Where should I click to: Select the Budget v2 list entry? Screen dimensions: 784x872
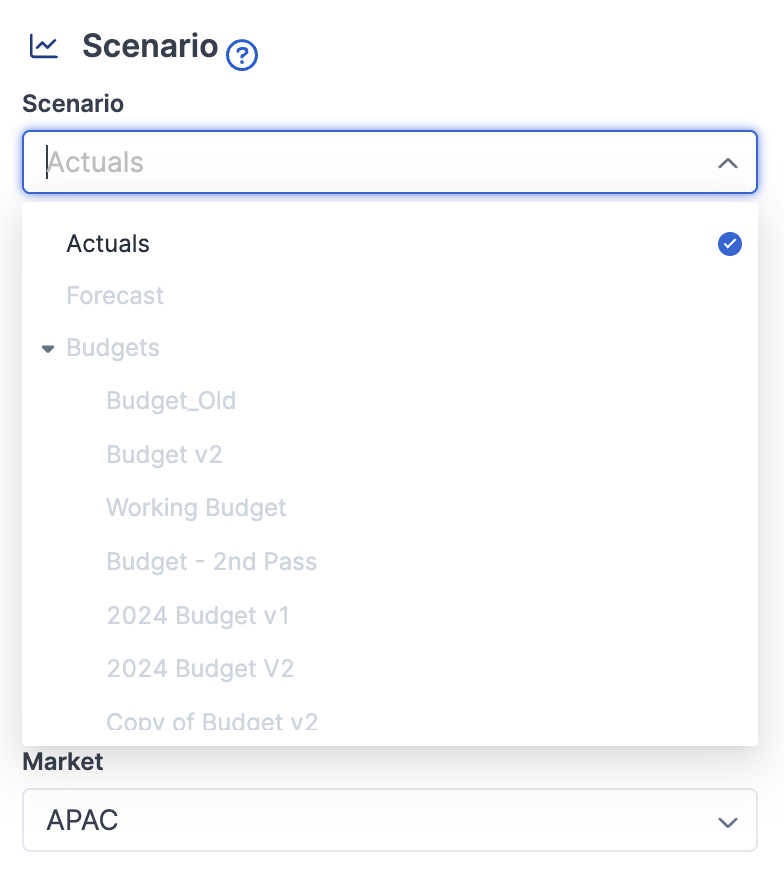tap(164, 454)
